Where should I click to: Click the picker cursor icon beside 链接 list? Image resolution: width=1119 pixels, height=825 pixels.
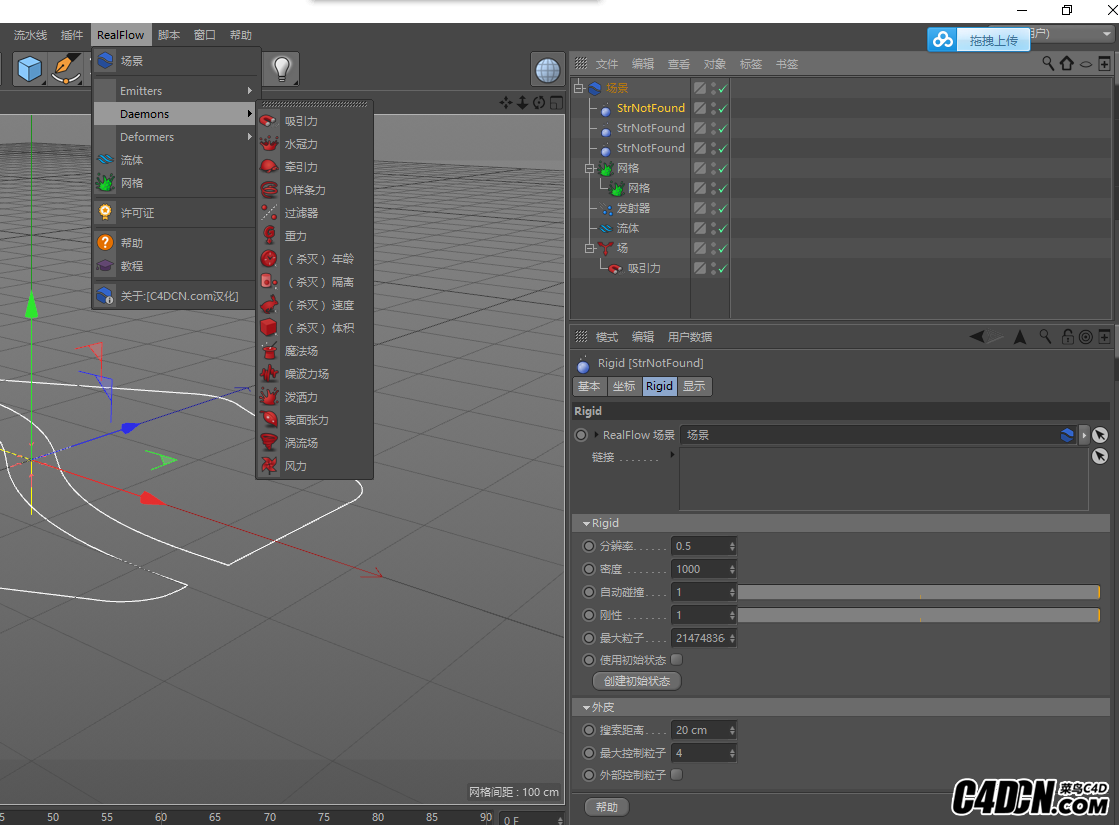(1100, 455)
